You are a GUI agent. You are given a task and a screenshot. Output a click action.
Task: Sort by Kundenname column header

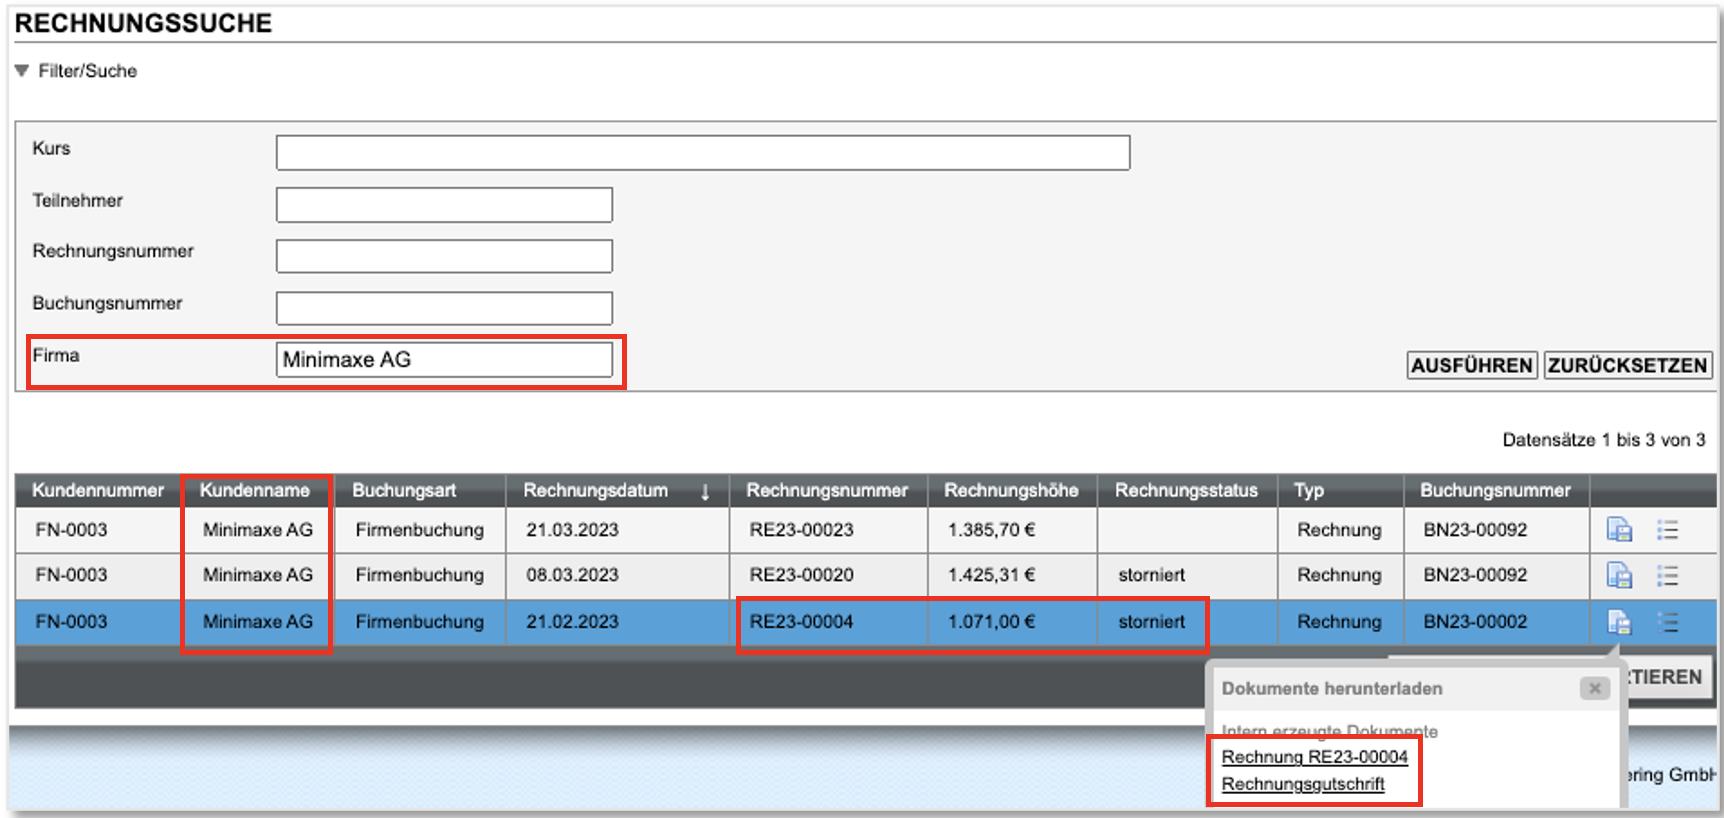tap(254, 490)
